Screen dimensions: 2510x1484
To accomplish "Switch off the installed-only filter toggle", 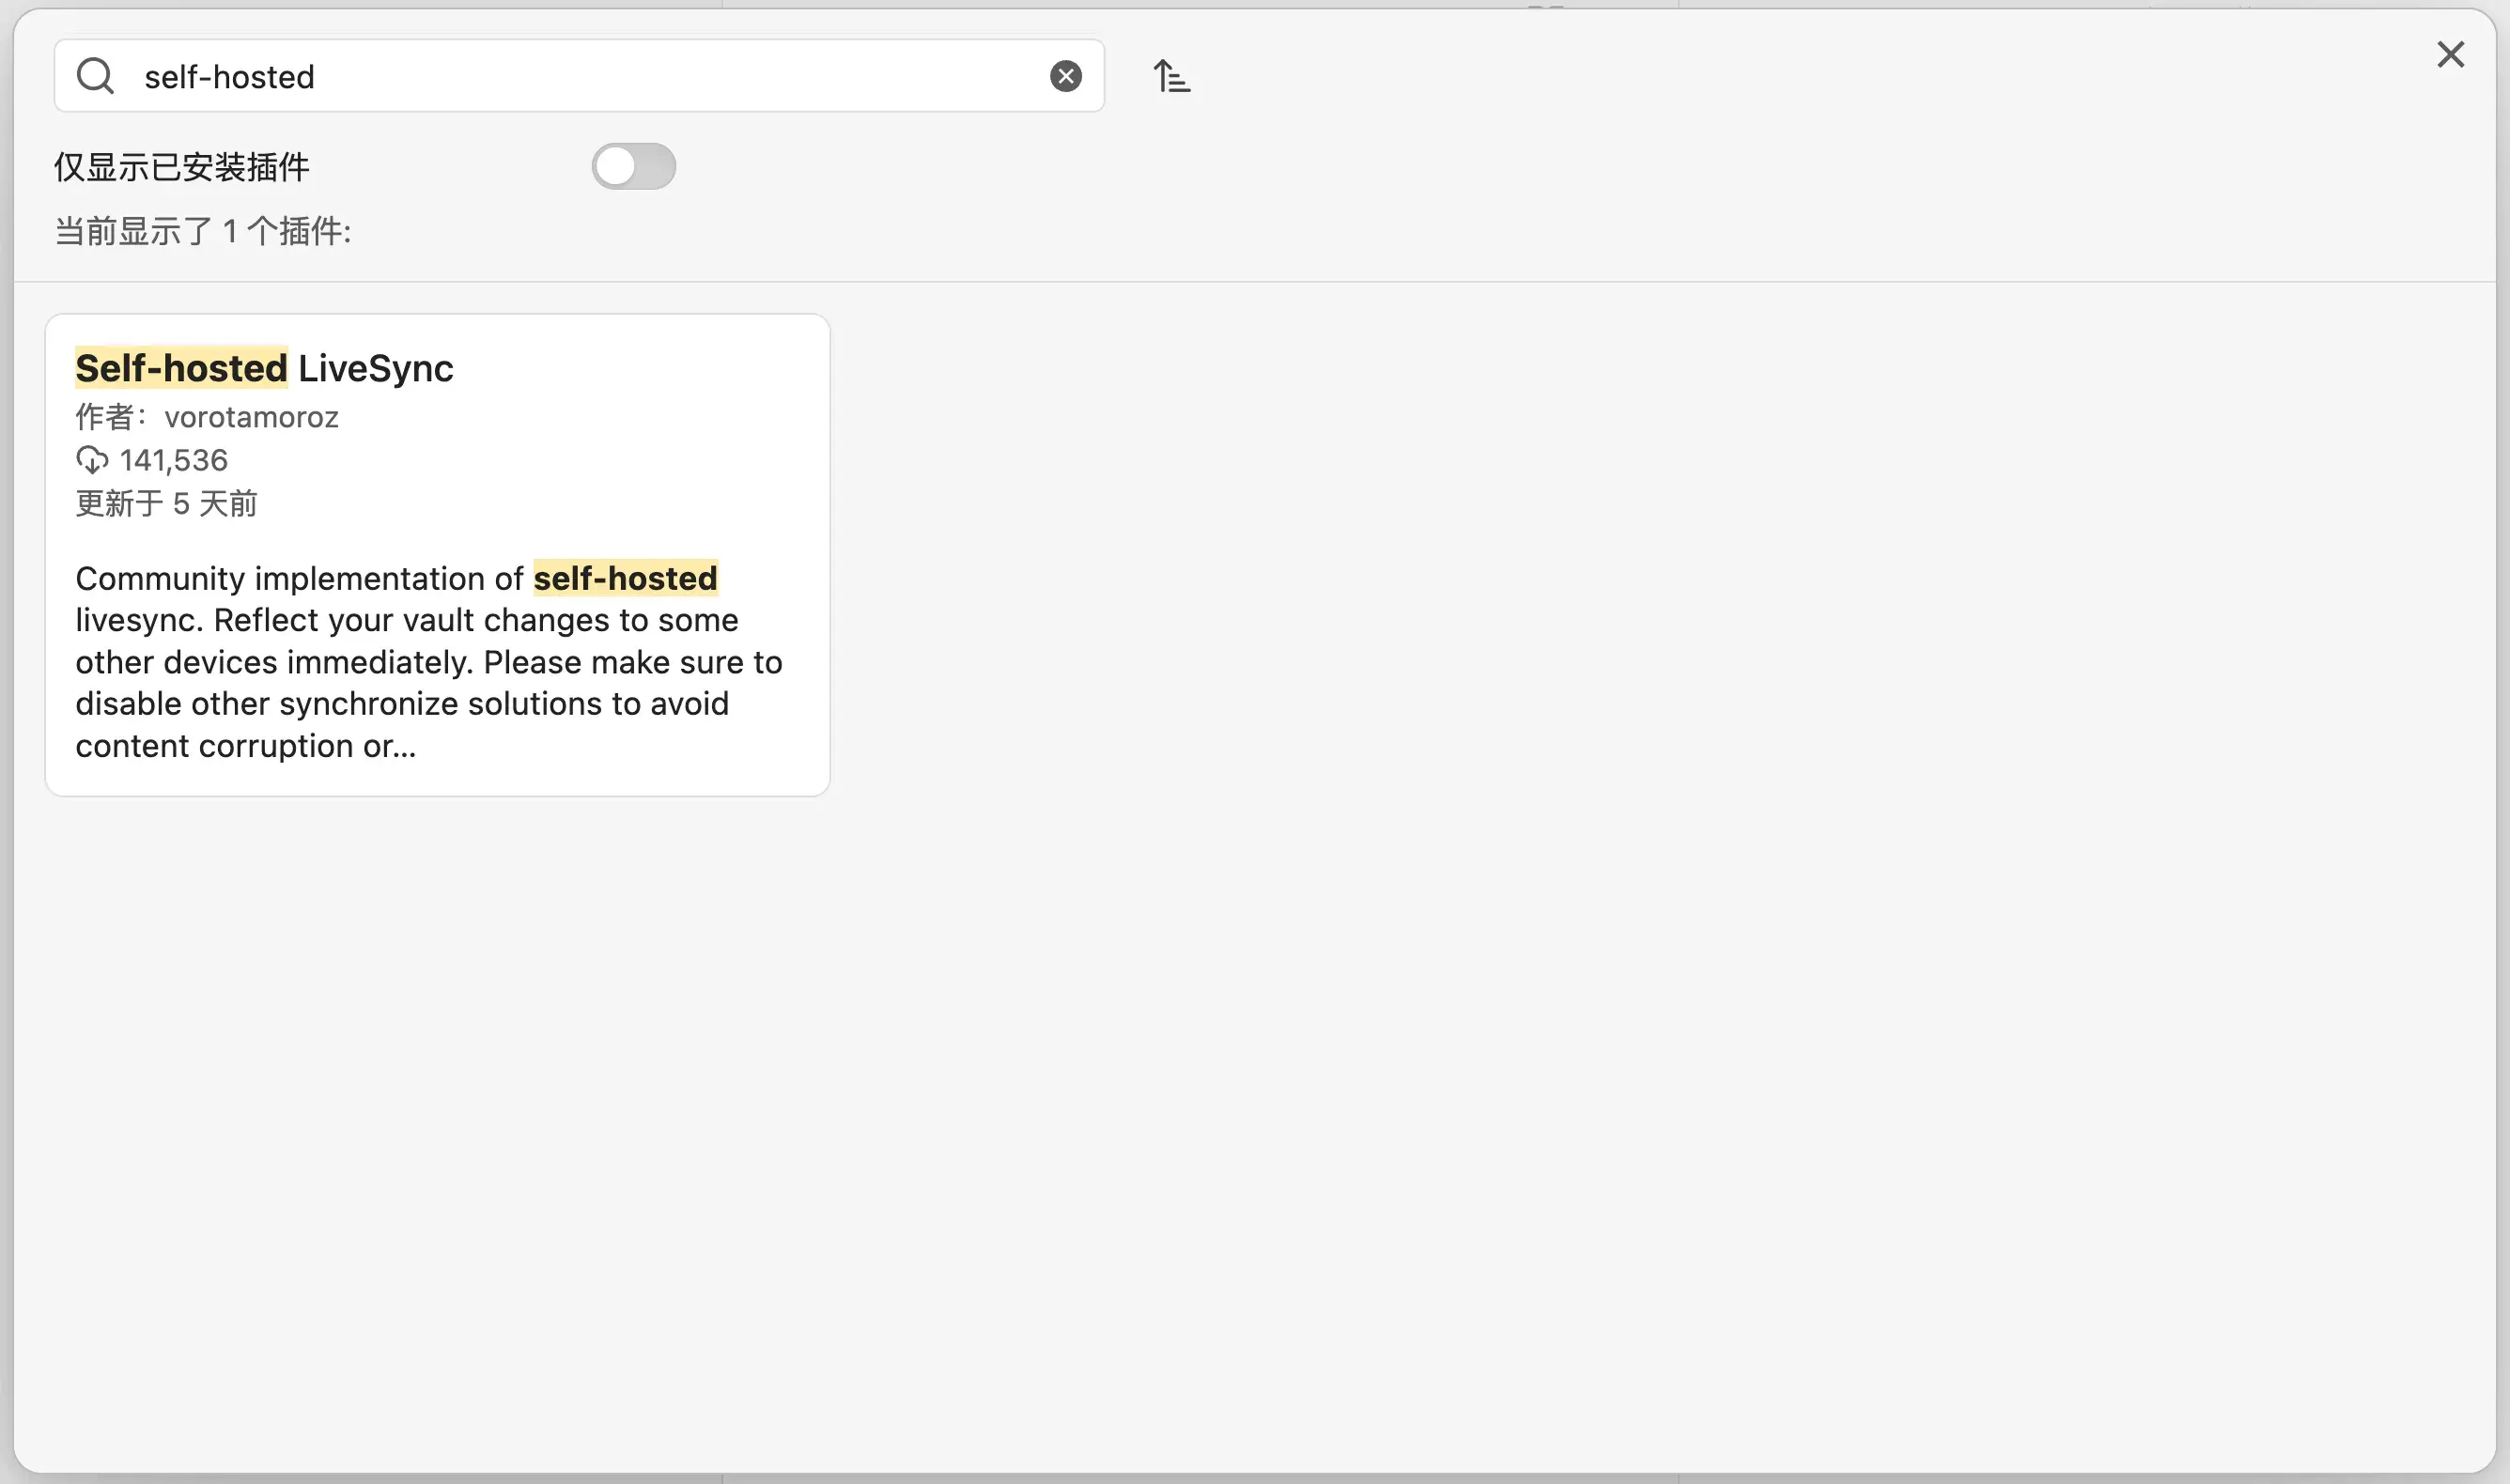I will coord(634,166).
